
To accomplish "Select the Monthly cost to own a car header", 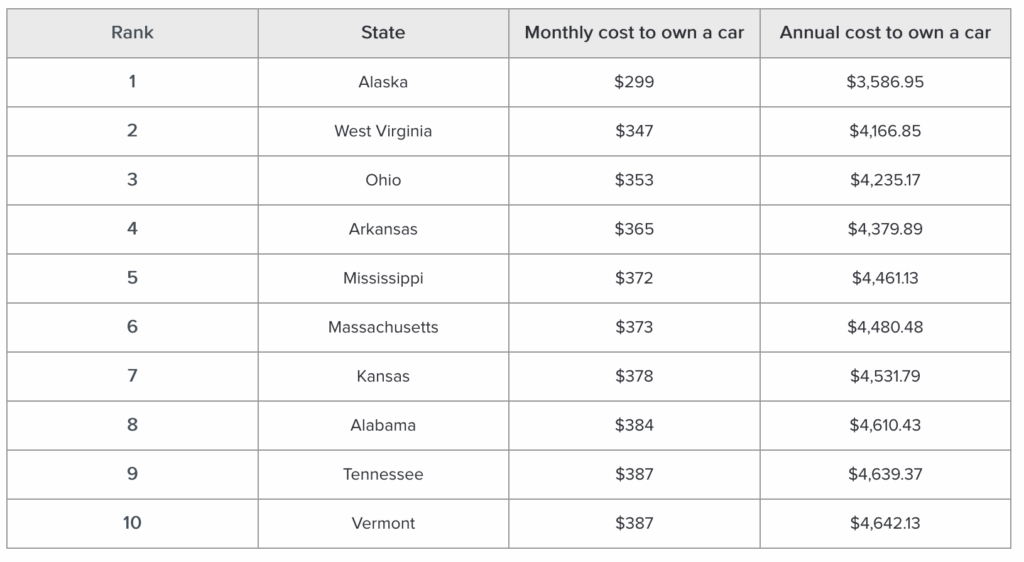I will (x=634, y=33).
